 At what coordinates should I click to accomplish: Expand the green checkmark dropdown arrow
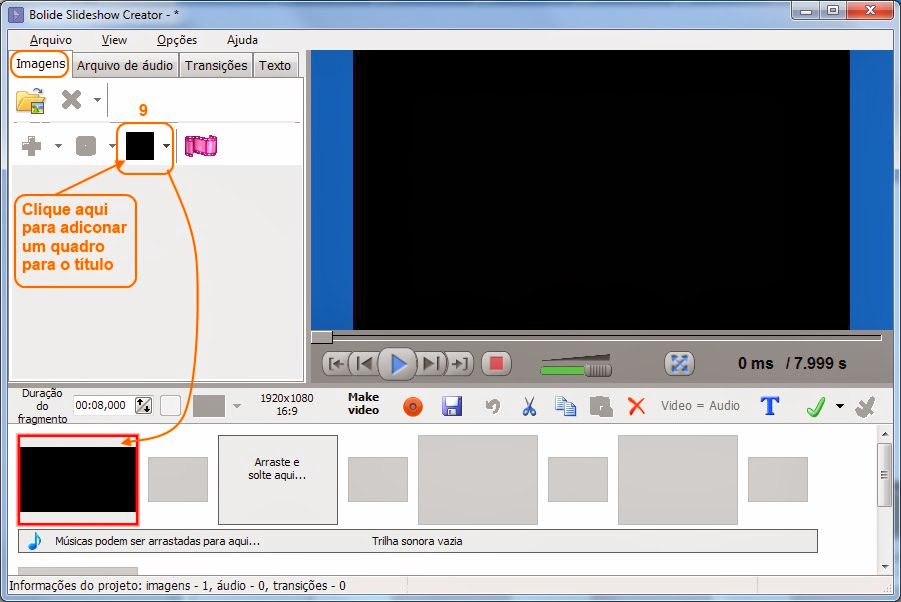pyautogui.click(x=840, y=406)
